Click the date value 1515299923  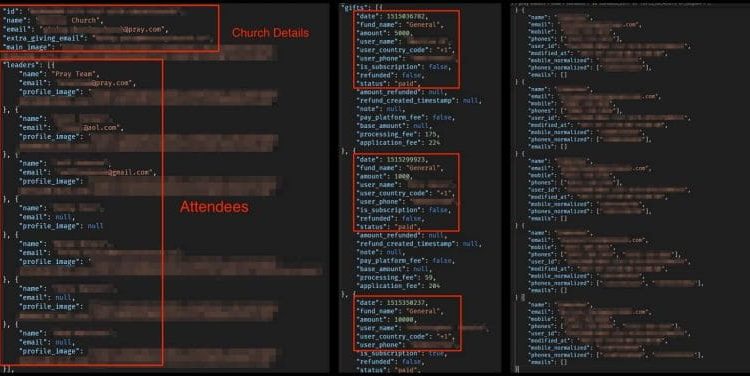(x=406, y=159)
